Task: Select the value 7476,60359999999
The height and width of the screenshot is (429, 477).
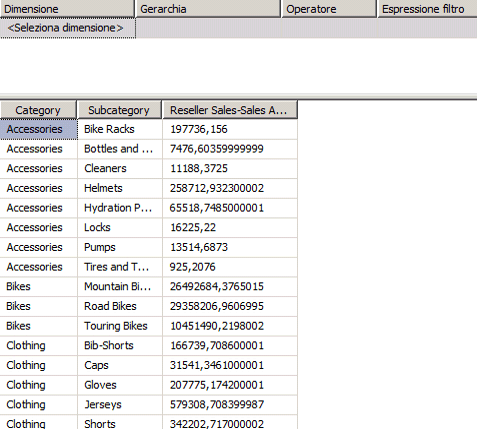Action: pyautogui.click(x=230, y=149)
